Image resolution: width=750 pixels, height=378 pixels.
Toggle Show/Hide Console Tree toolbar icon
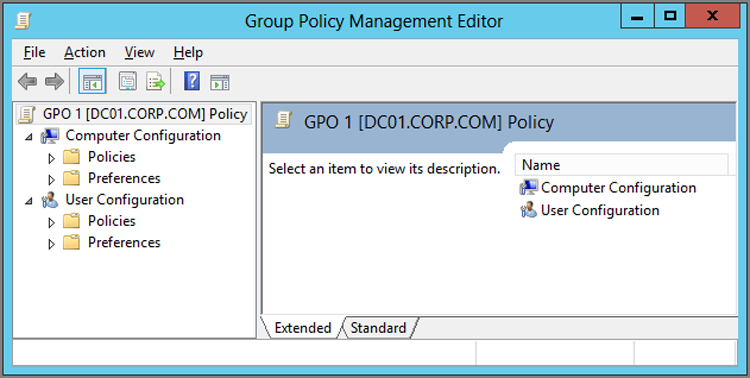92,81
